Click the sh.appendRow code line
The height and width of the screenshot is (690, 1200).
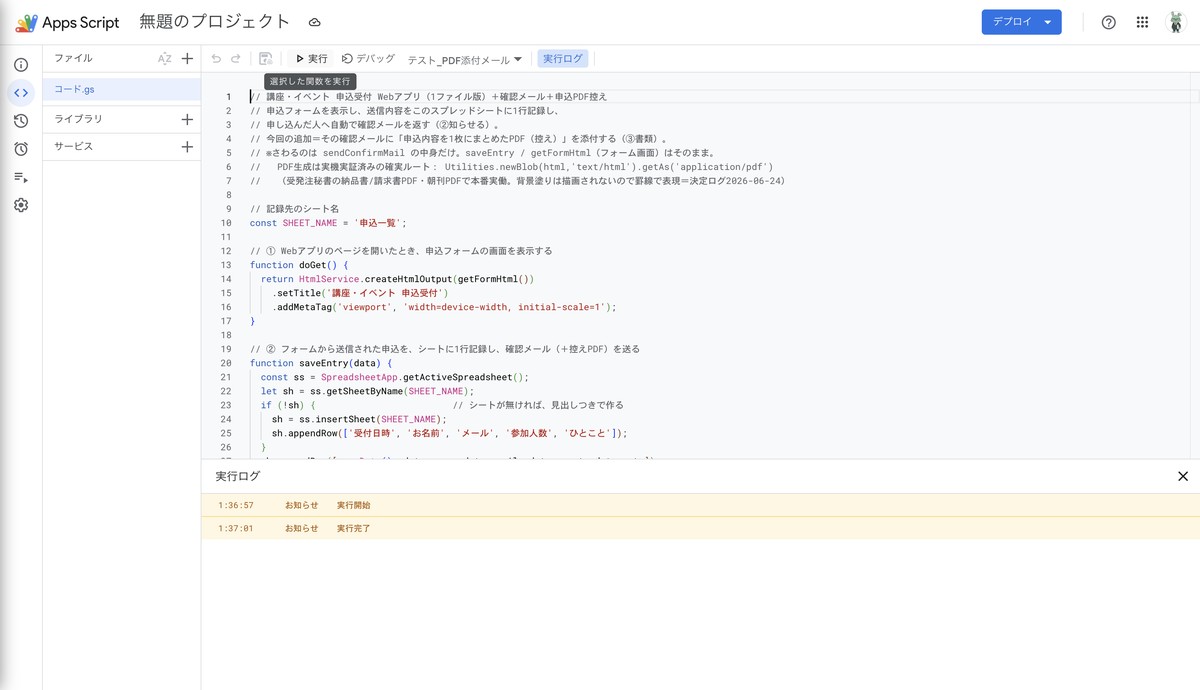[449, 433]
